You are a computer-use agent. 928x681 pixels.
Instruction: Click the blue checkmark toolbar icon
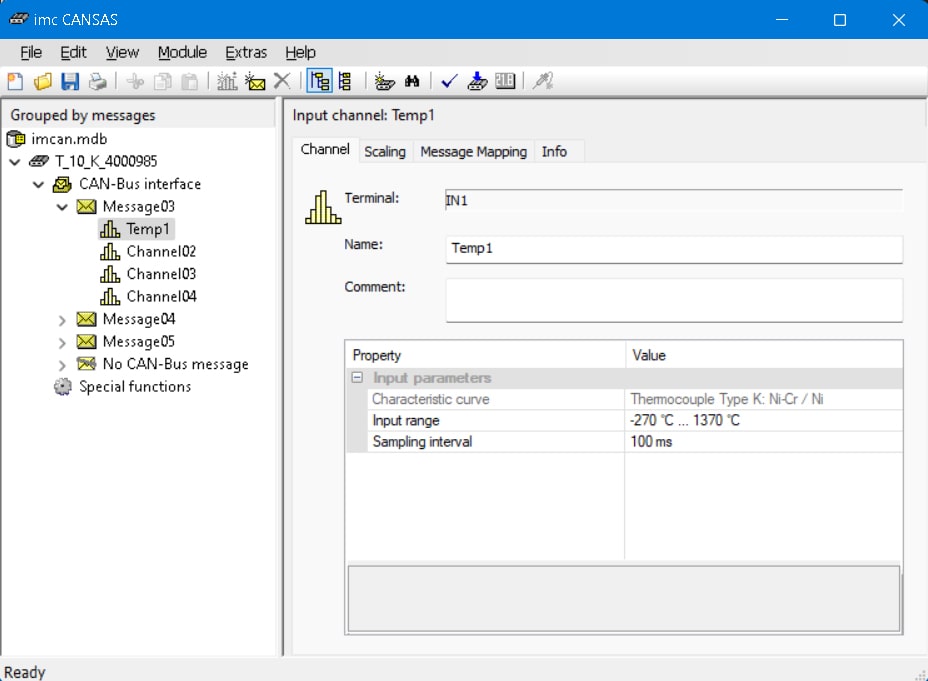(x=449, y=82)
